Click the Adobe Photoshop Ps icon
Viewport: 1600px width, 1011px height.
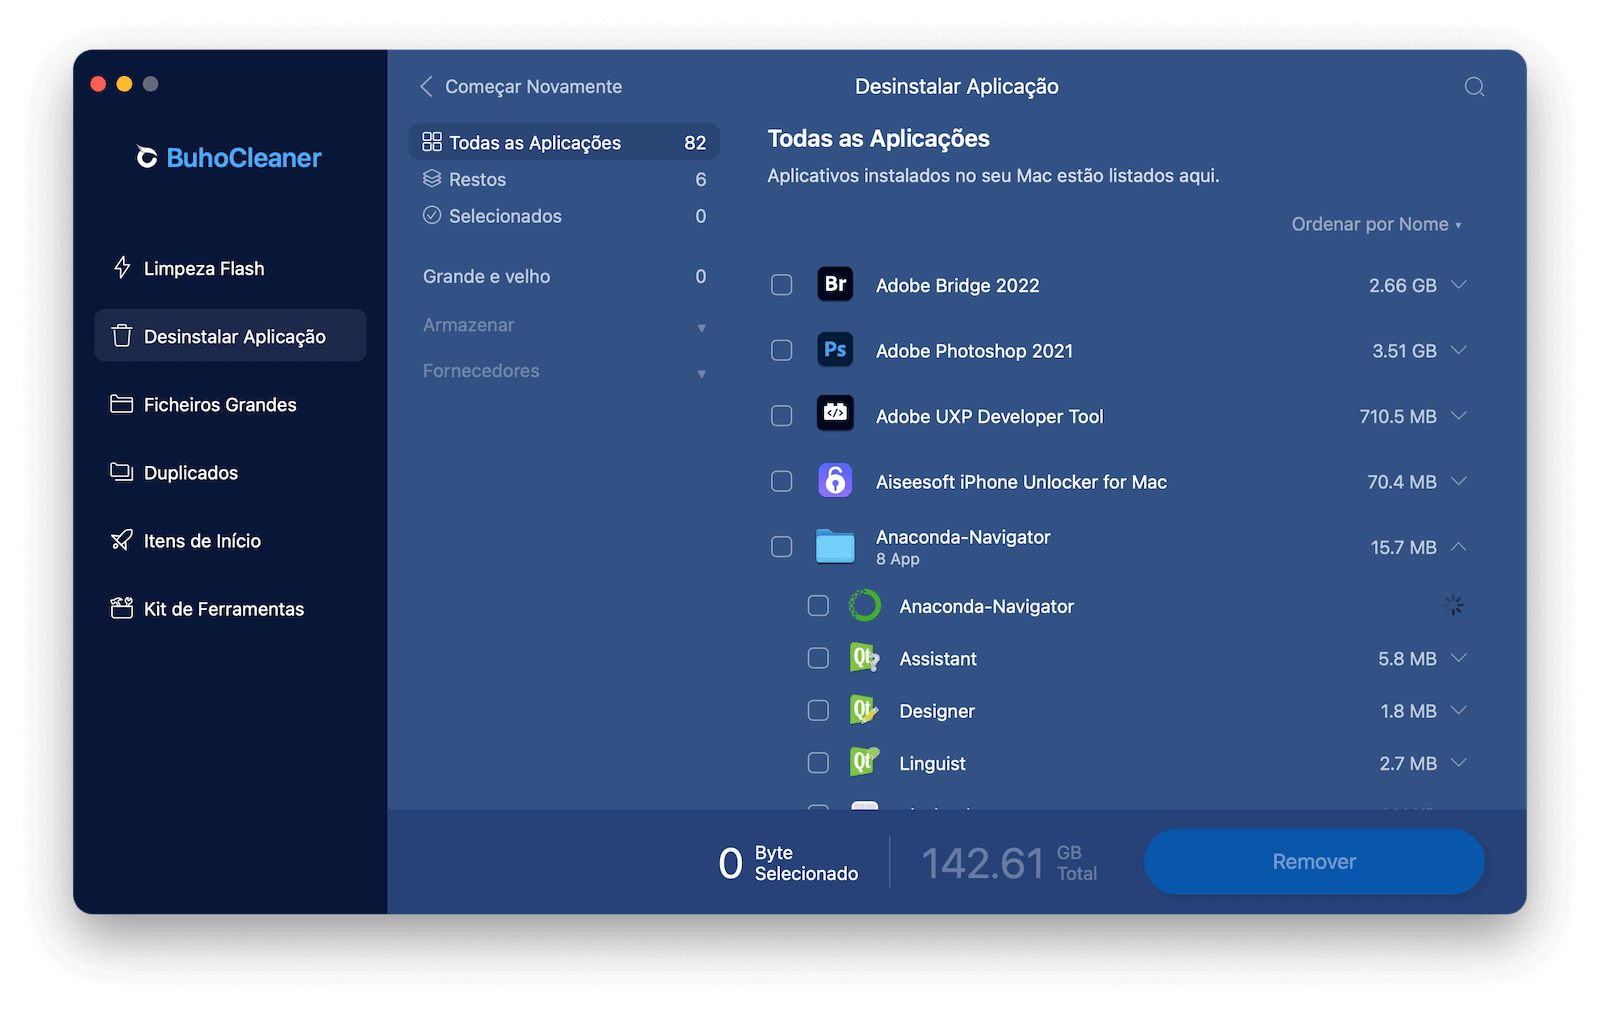pos(835,350)
